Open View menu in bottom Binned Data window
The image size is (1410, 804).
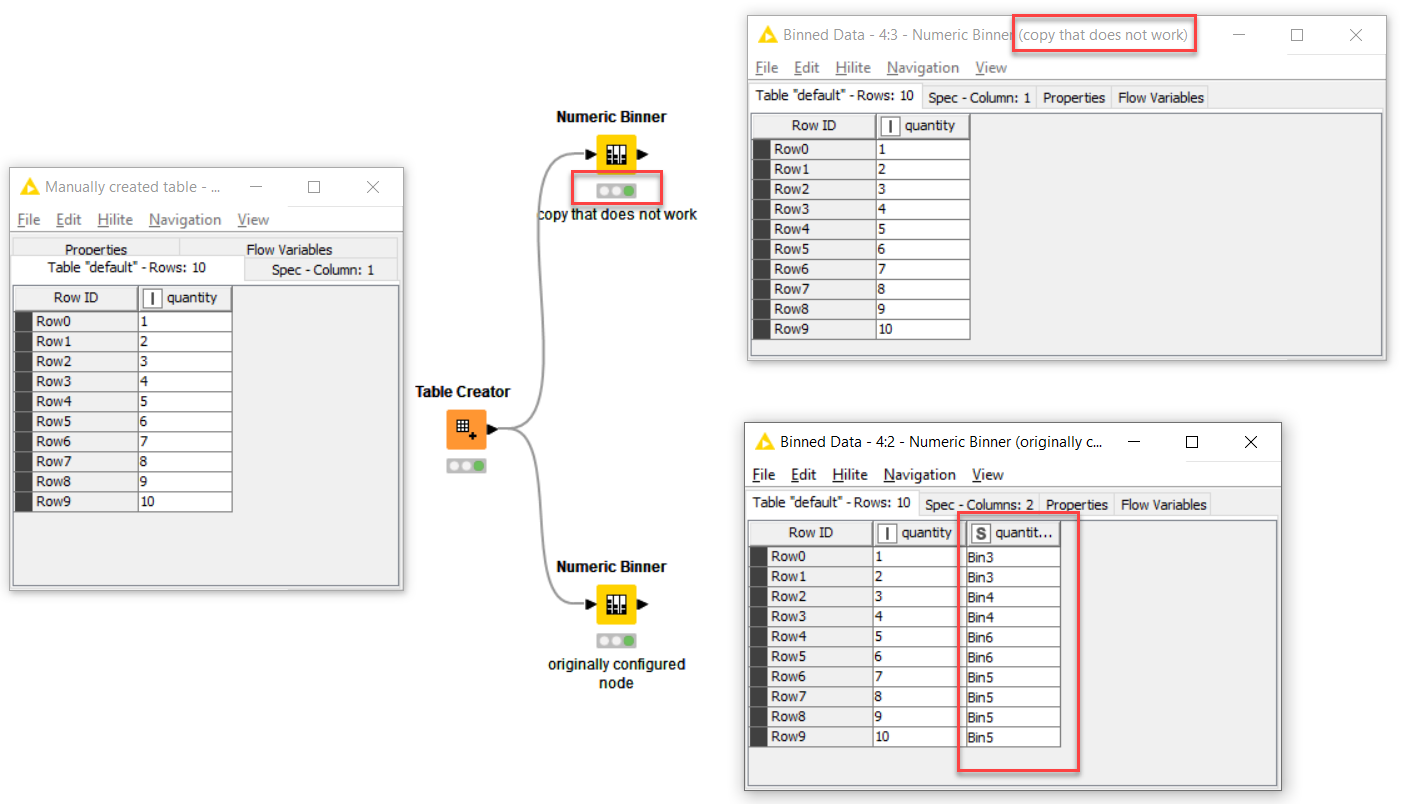point(987,475)
